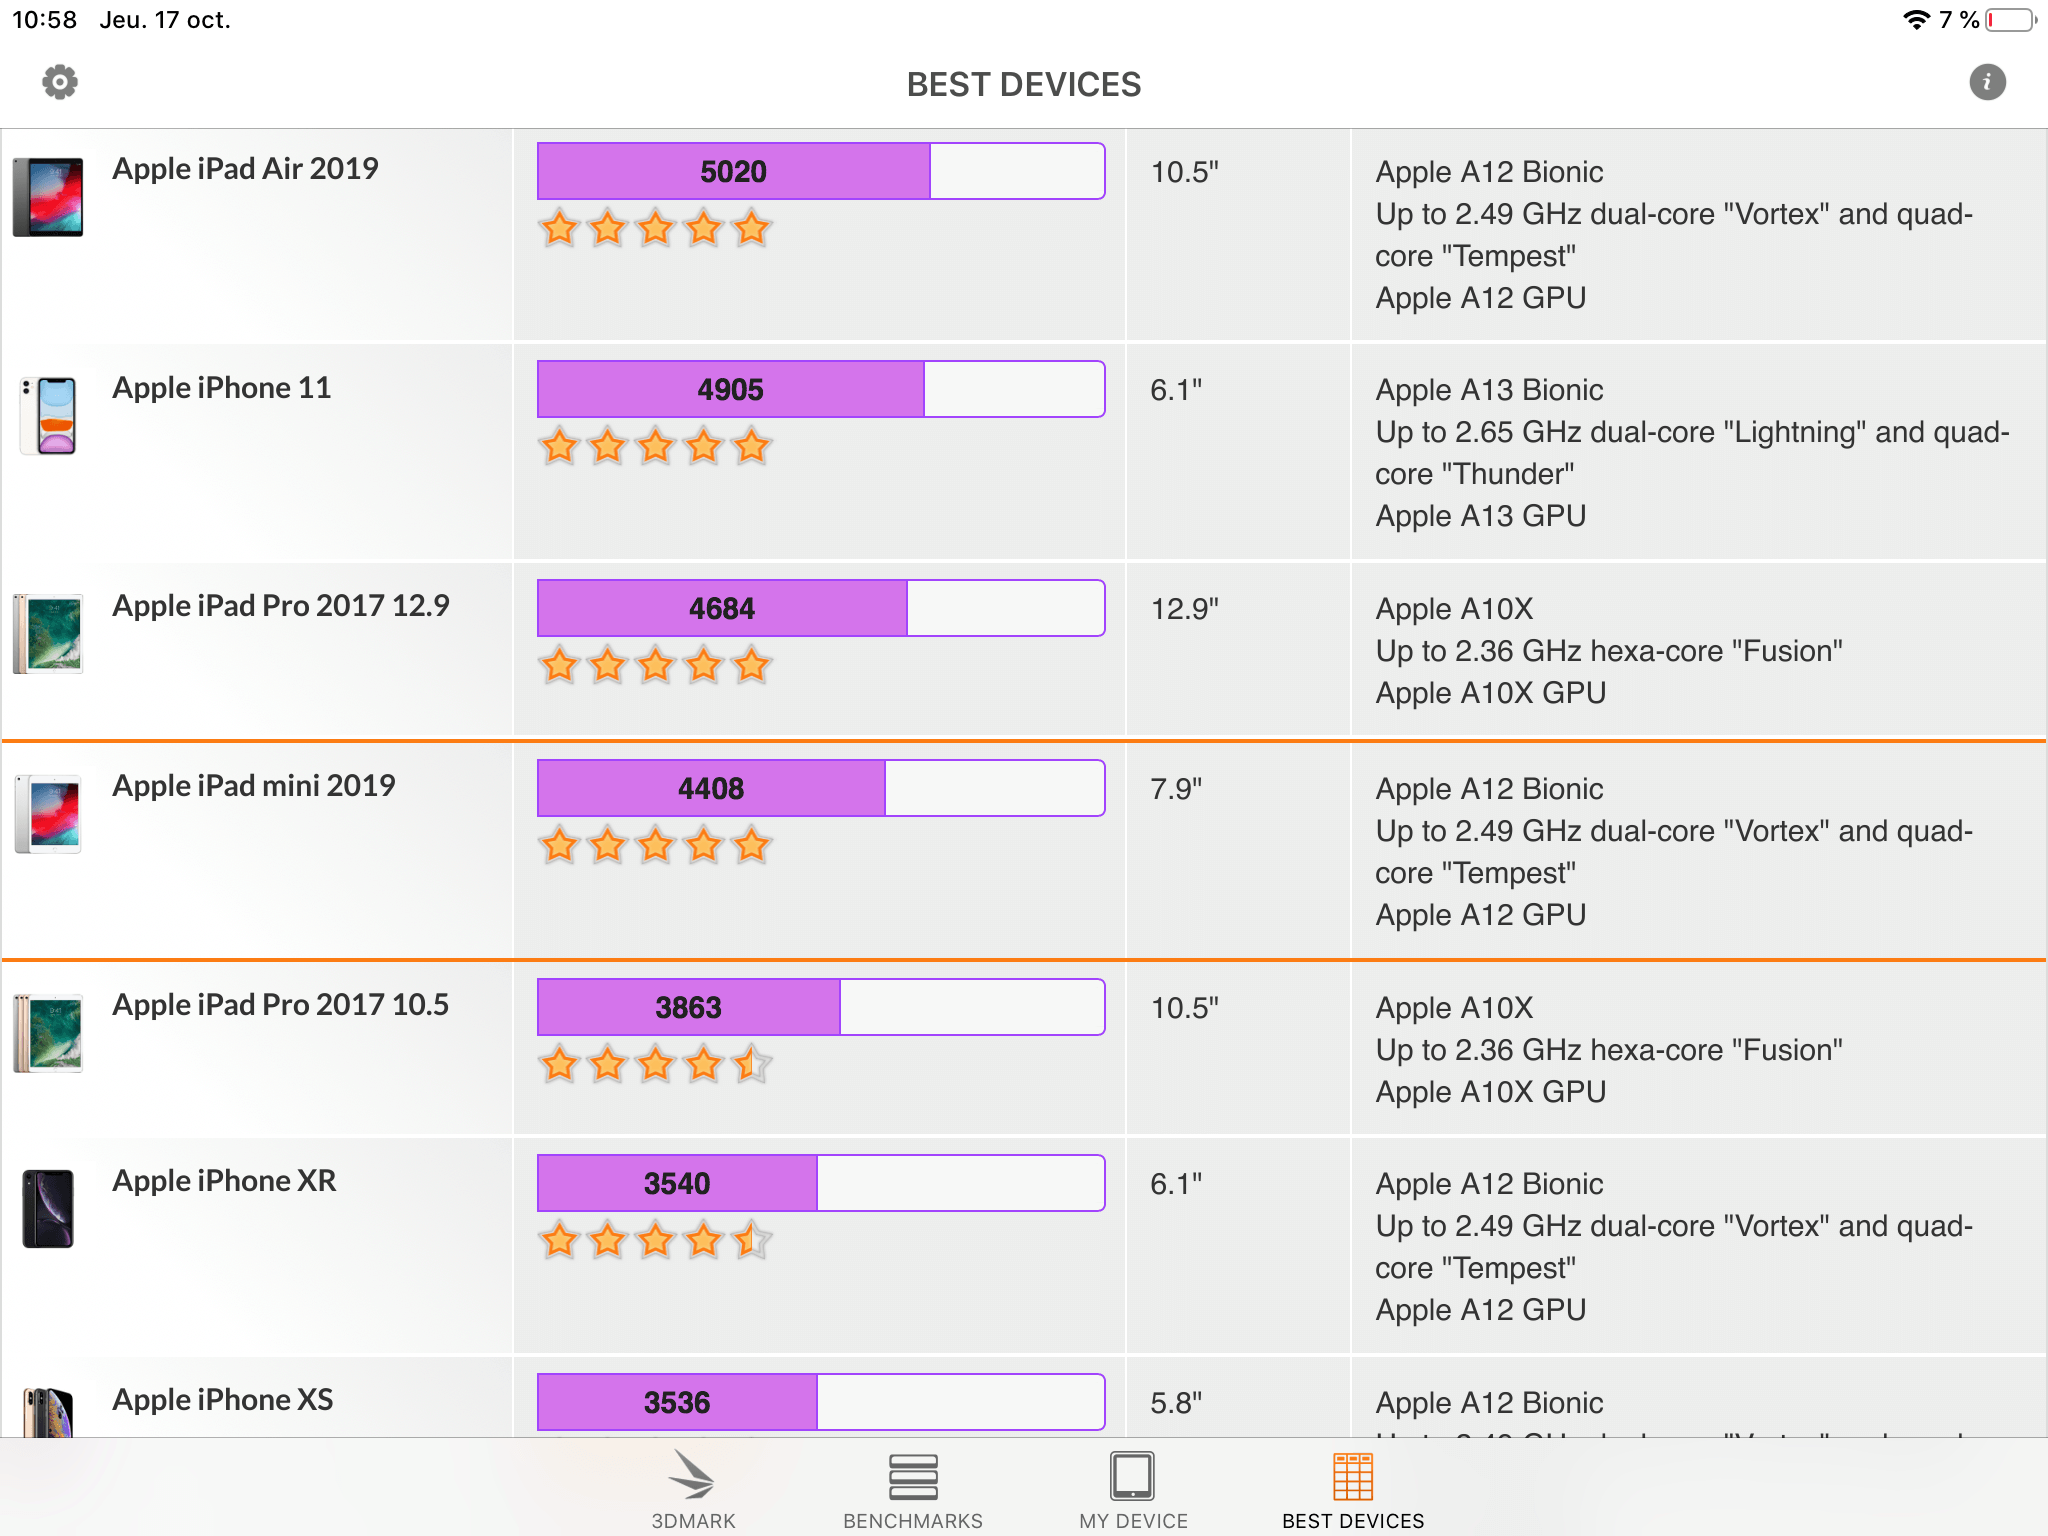Open the Apple iPad mini 2019 entry
Screen dimensions: 2048x1536
pos(254,786)
